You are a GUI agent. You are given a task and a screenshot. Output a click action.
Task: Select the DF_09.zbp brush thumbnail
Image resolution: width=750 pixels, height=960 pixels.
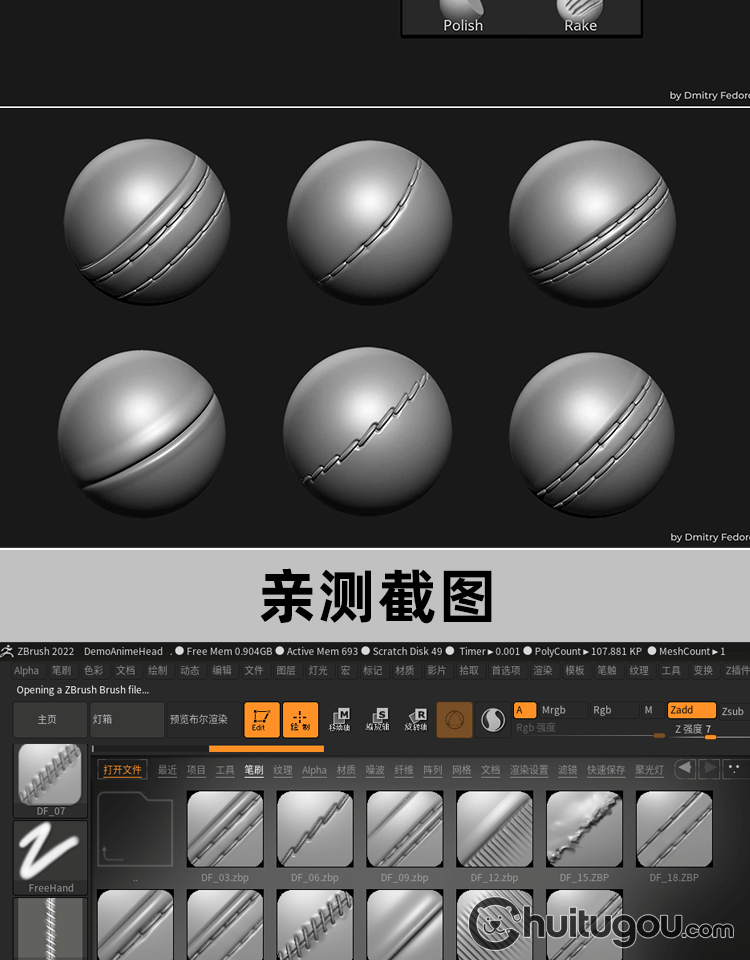click(x=404, y=829)
